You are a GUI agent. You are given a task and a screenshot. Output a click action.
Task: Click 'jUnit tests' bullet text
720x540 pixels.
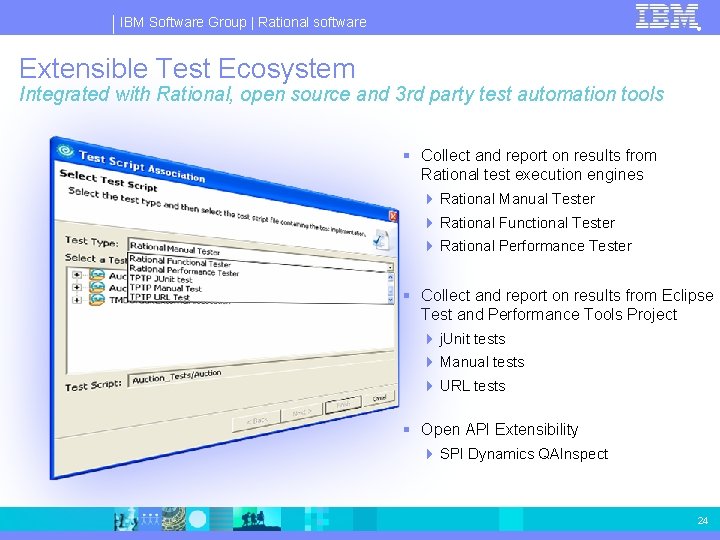(472, 339)
